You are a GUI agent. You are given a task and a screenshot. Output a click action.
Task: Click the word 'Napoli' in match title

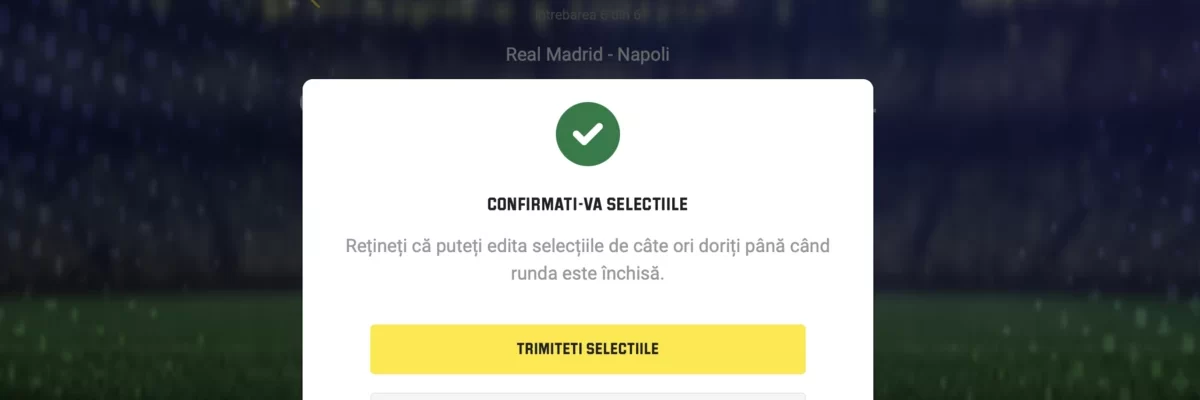(643, 54)
